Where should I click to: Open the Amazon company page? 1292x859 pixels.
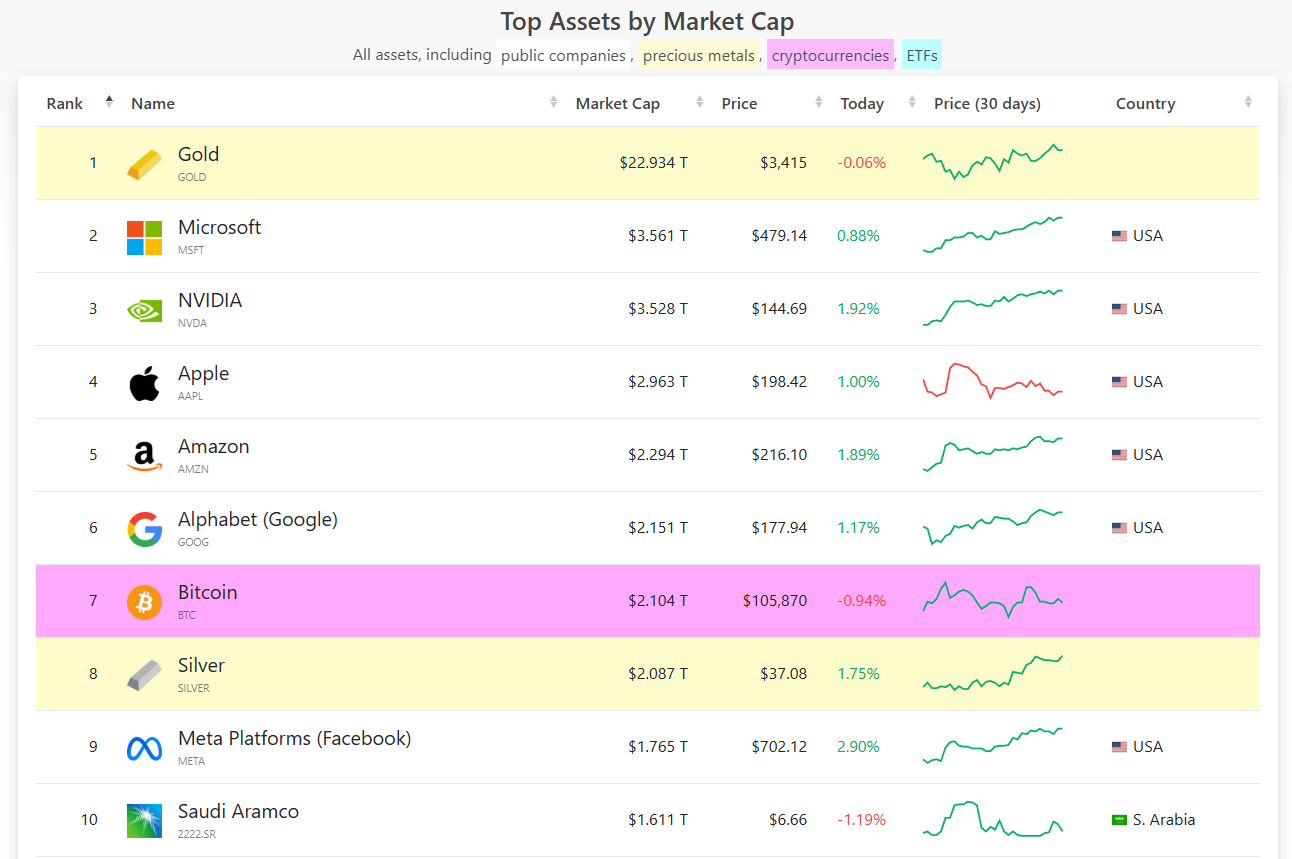coord(214,447)
